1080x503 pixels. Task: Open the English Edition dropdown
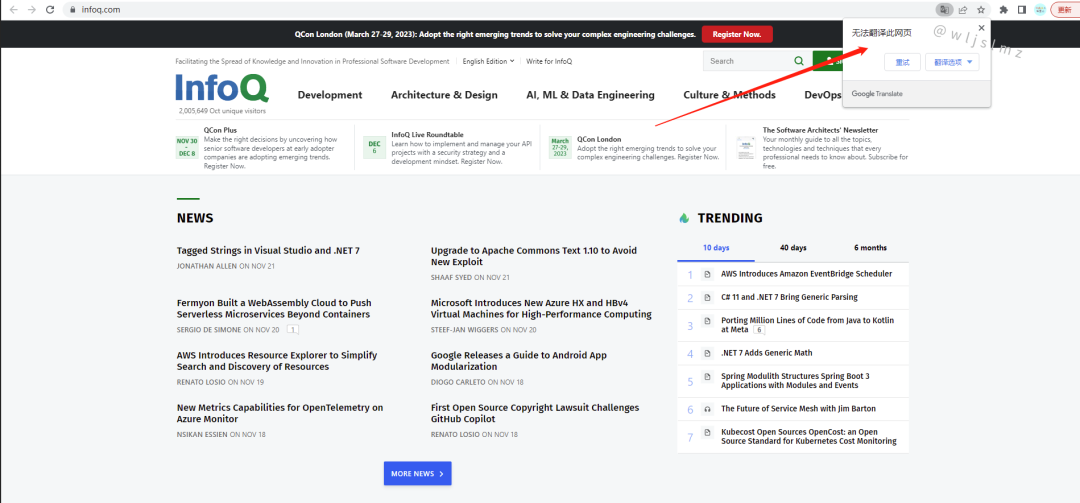pyautogui.click(x=488, y=61)
